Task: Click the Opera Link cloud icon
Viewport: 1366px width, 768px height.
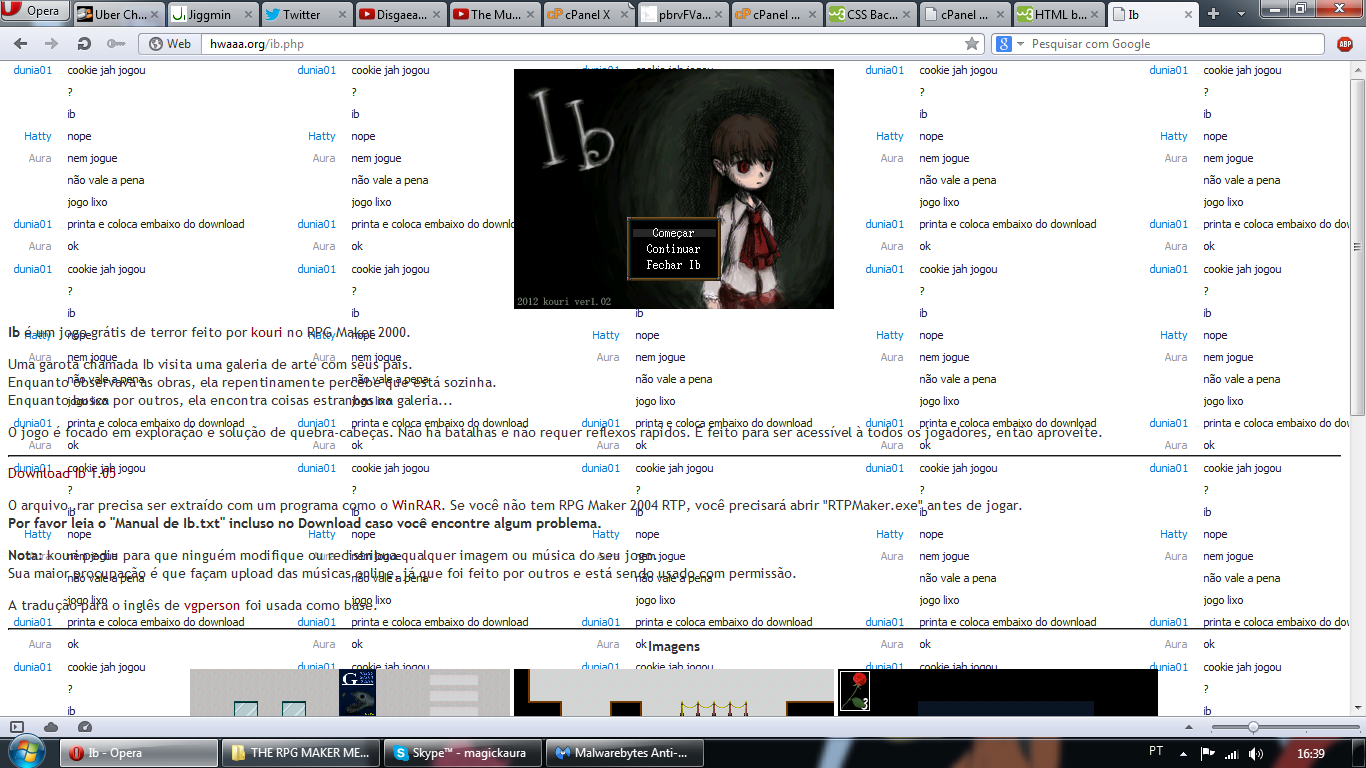Action: pyautogui.click(x=51, y=727)
